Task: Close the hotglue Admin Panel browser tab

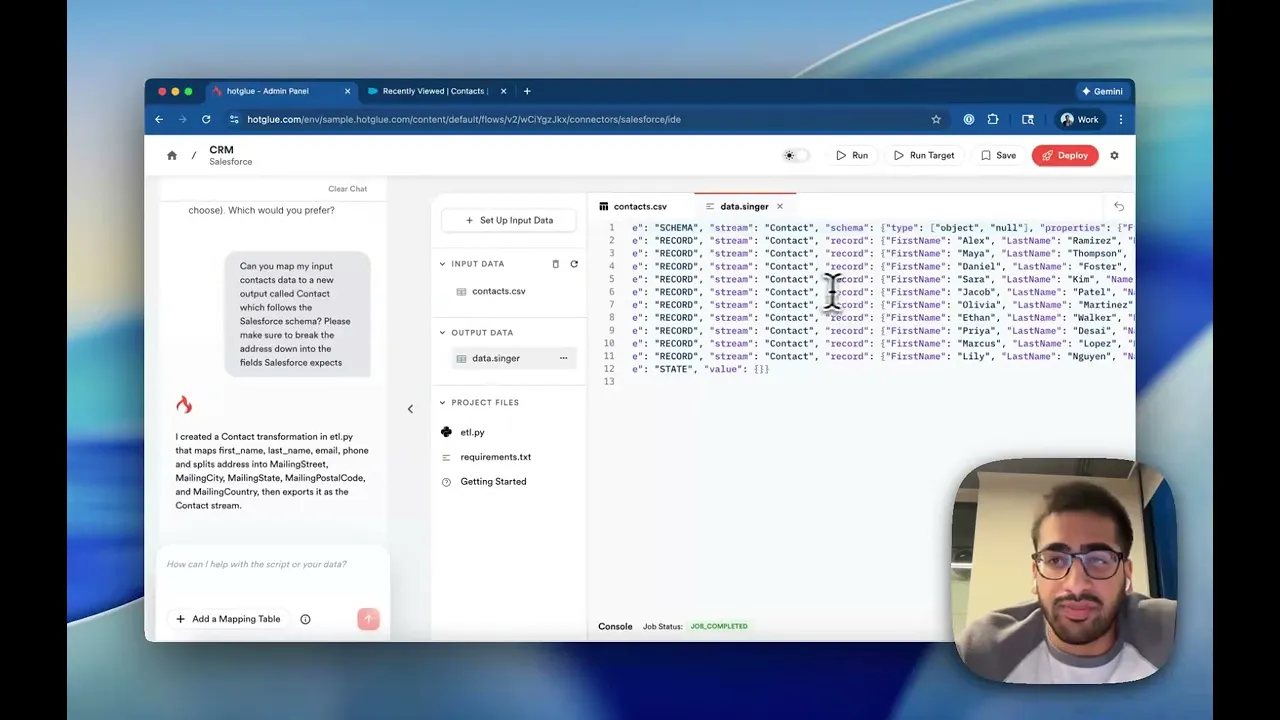Action: click(x=348, y=91)
